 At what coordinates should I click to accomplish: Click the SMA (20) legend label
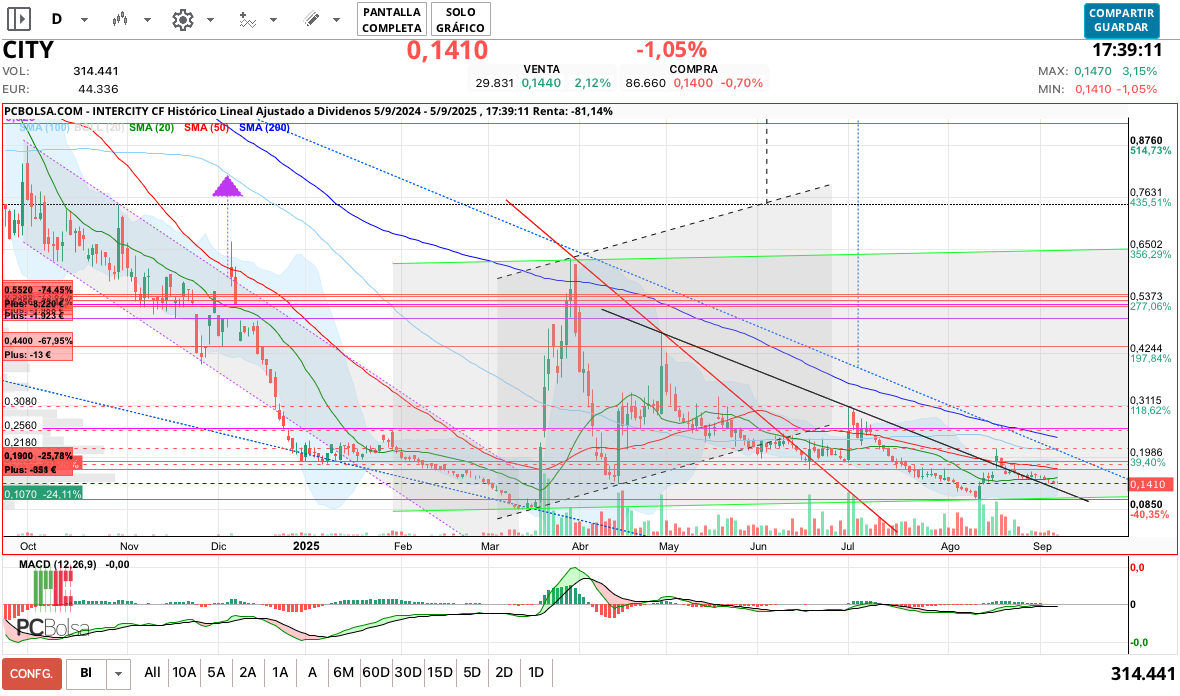(151, 128)
